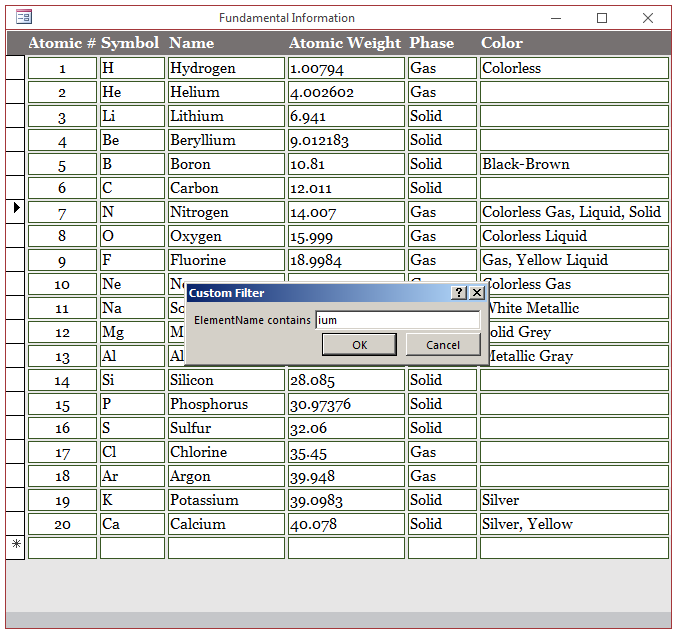Click the Sulfur name cell
Image resolution: width=676 pixels, height=632 pixels.
226,428
